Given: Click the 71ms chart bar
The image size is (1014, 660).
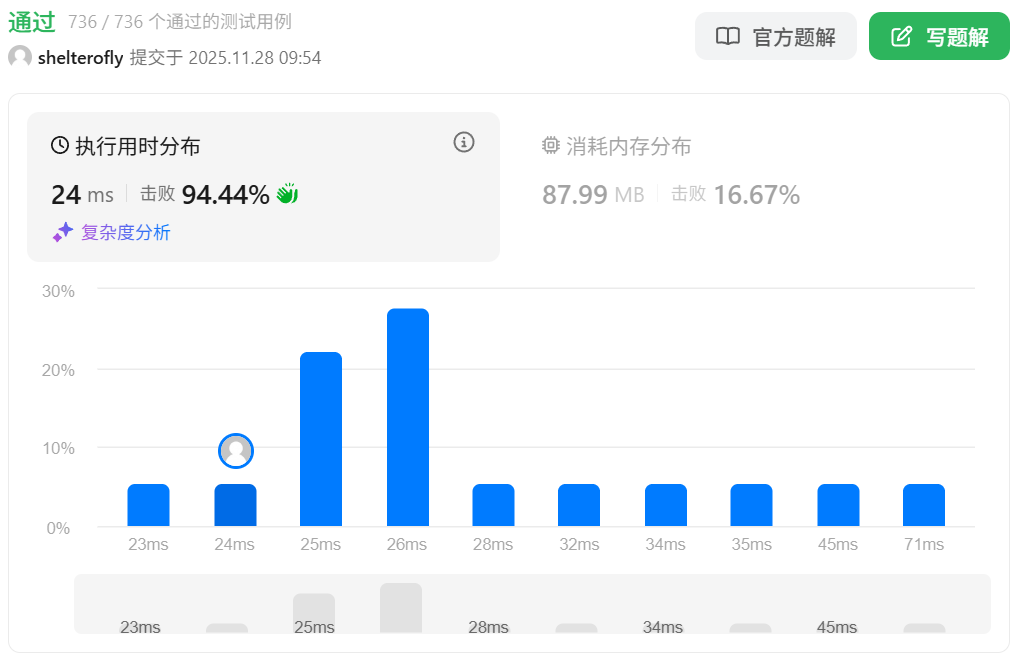Looking at the screenshot, I should [x=924, y=505].
